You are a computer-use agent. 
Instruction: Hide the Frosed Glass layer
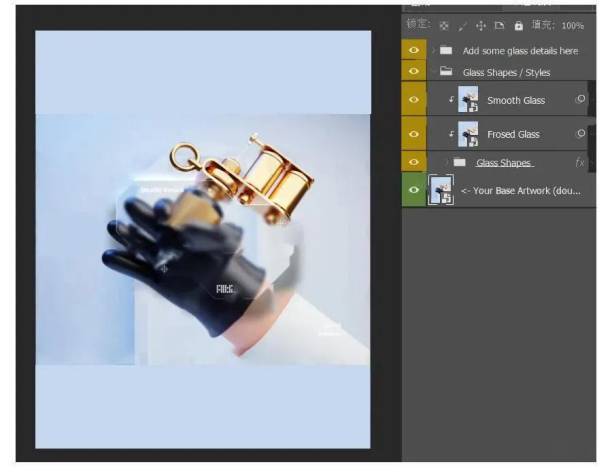(x=413, y=133)
